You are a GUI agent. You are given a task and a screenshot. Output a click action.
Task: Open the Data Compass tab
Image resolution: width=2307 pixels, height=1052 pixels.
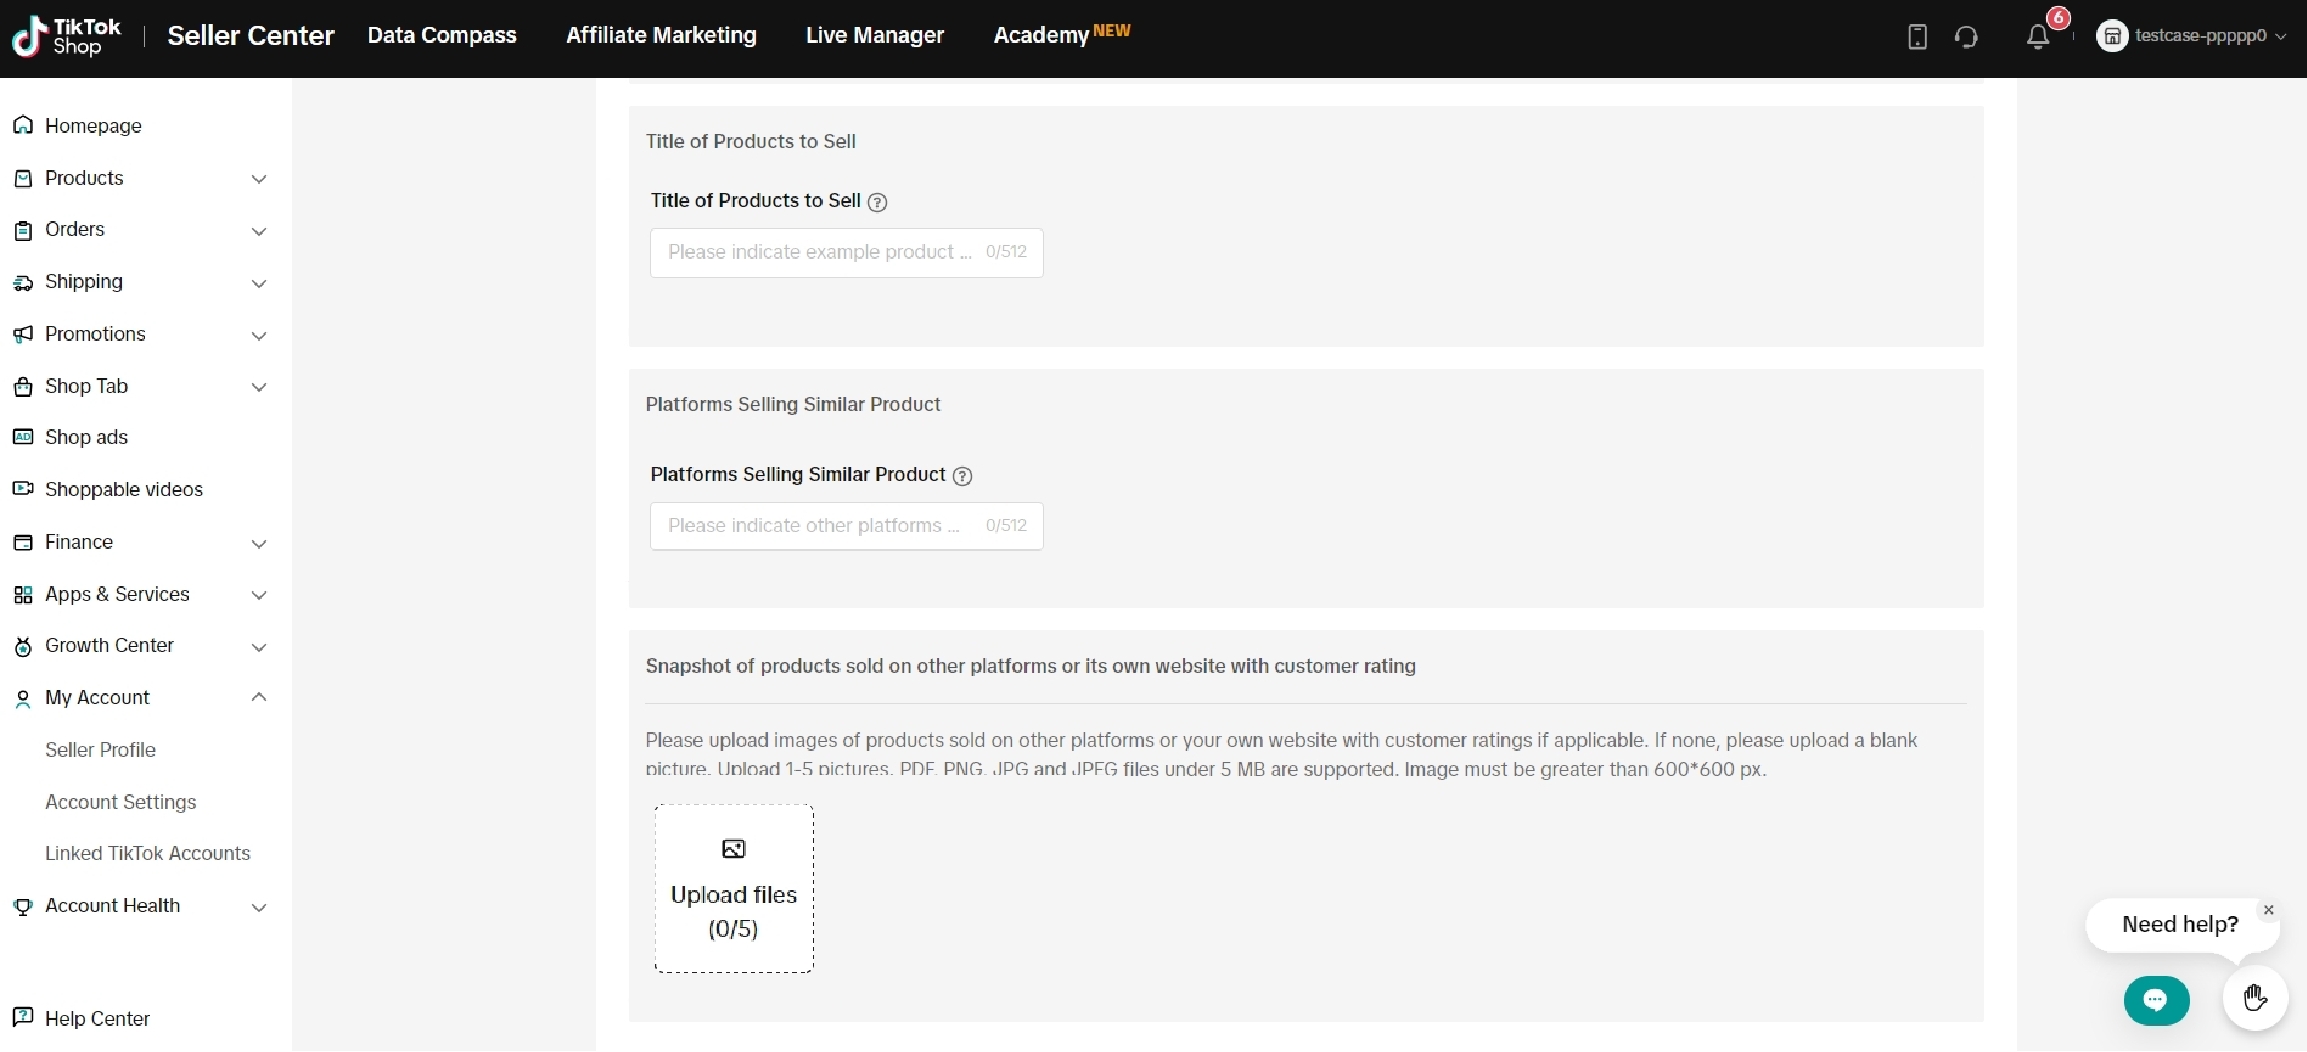coord(441,35)
